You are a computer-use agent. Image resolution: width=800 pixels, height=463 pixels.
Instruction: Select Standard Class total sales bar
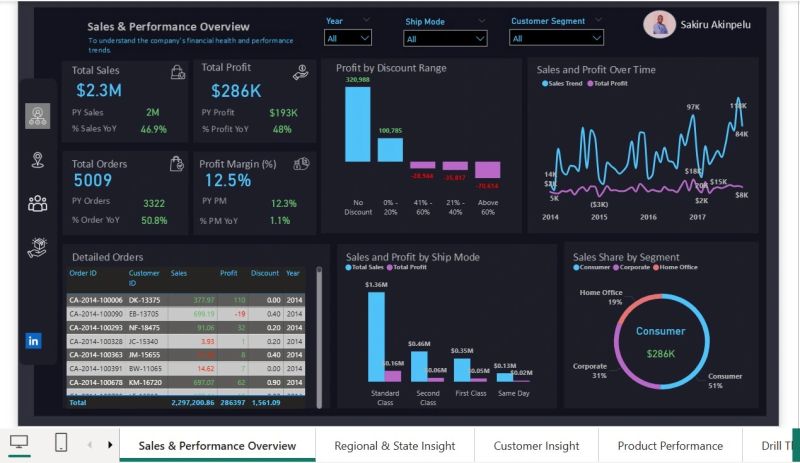coord(377,337)
